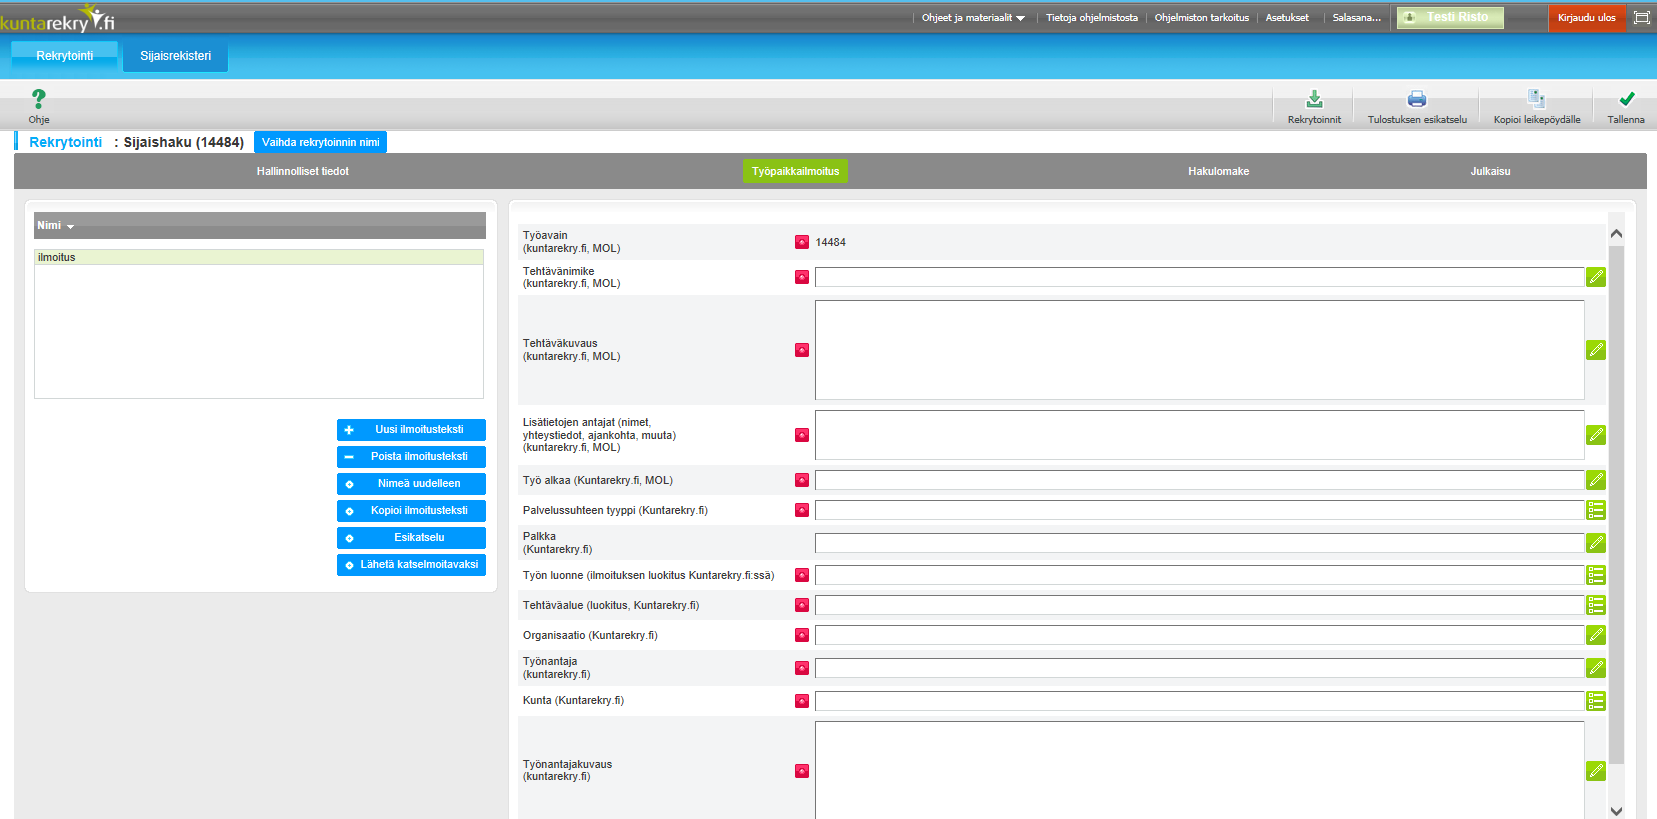
Task: Click Testi Risto user button
Action: coord(1450,17)
